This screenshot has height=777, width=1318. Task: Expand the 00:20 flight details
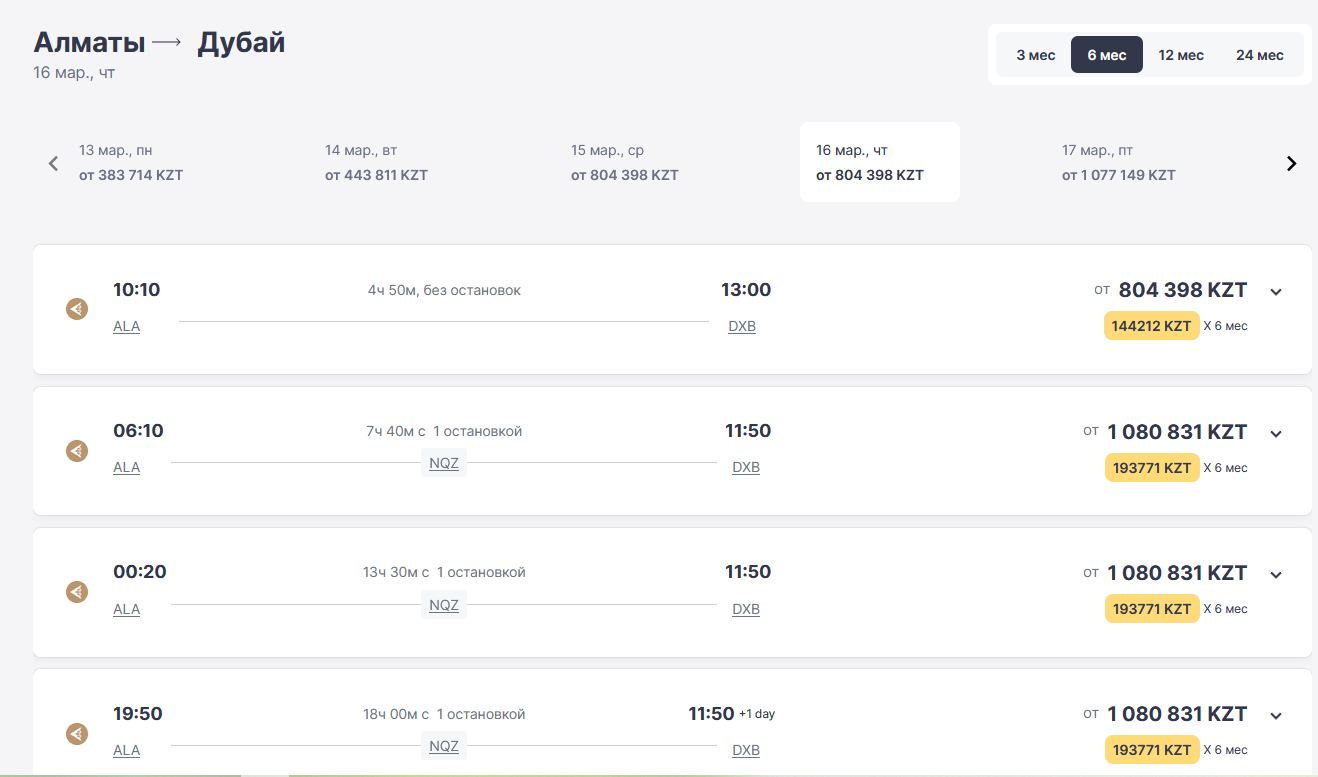(x=1275, y=575)
